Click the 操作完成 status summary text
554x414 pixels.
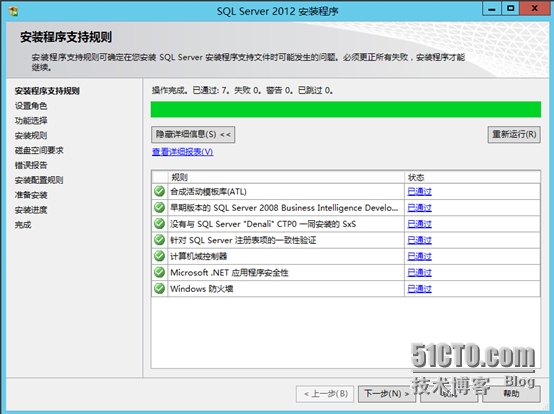click(x=242, y=90)
